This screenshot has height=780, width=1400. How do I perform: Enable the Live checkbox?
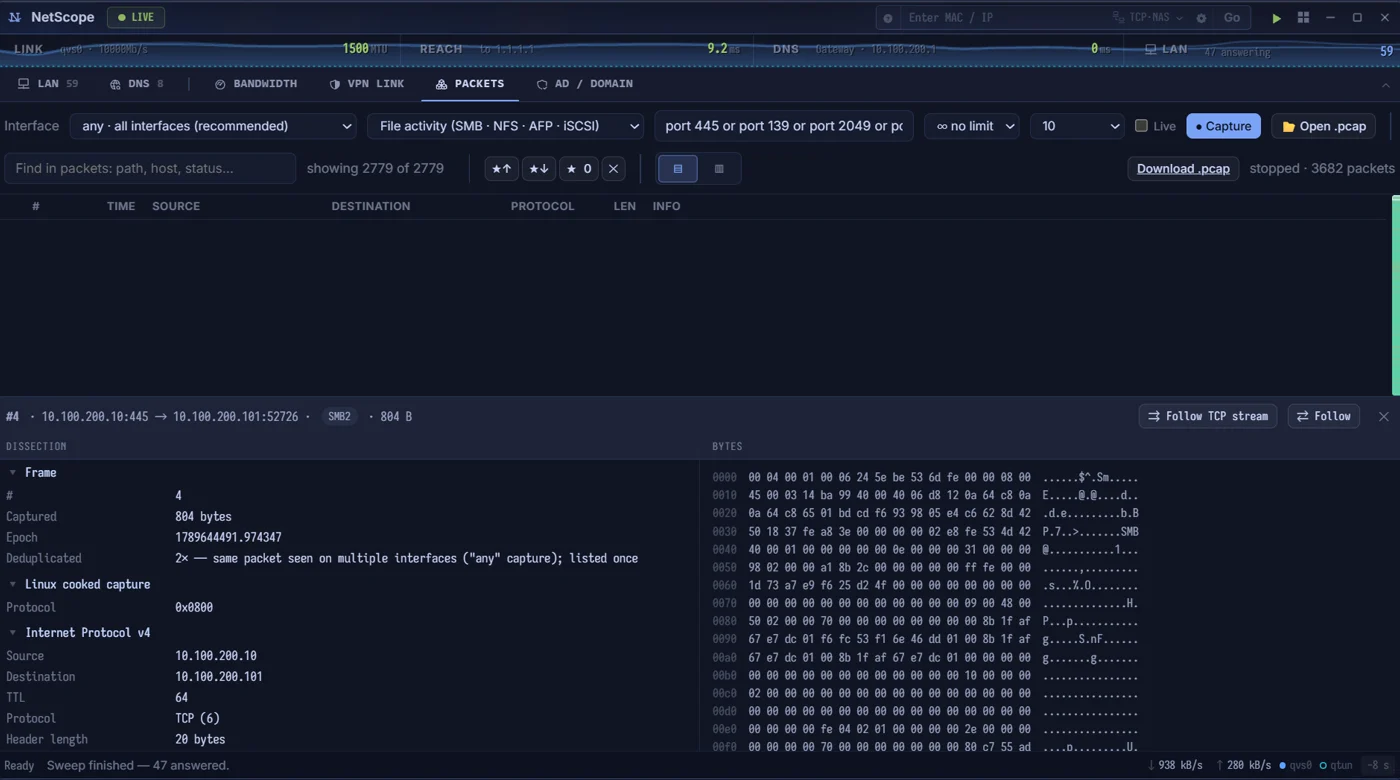[1141, 126]
